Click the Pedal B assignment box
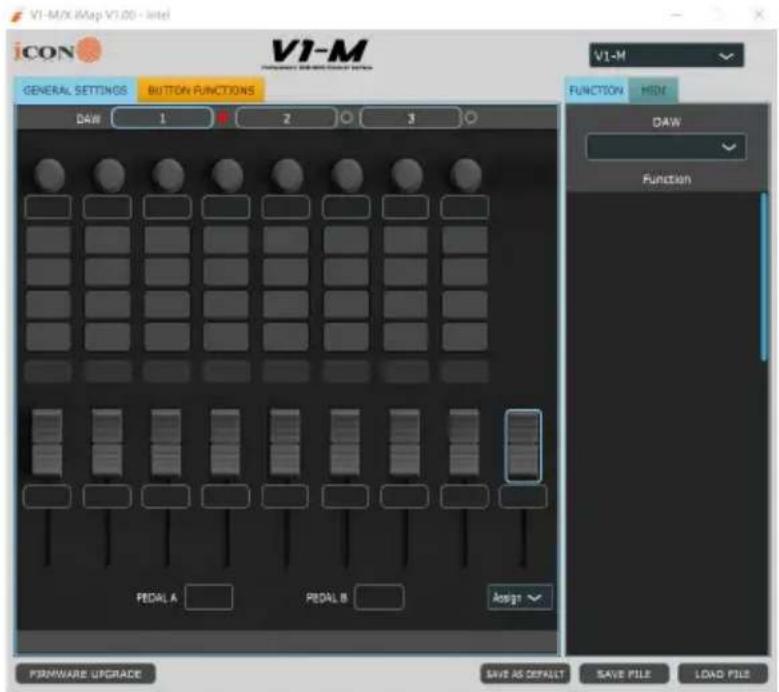The width and height of the screenshot is (779, 692). (379, 597)
